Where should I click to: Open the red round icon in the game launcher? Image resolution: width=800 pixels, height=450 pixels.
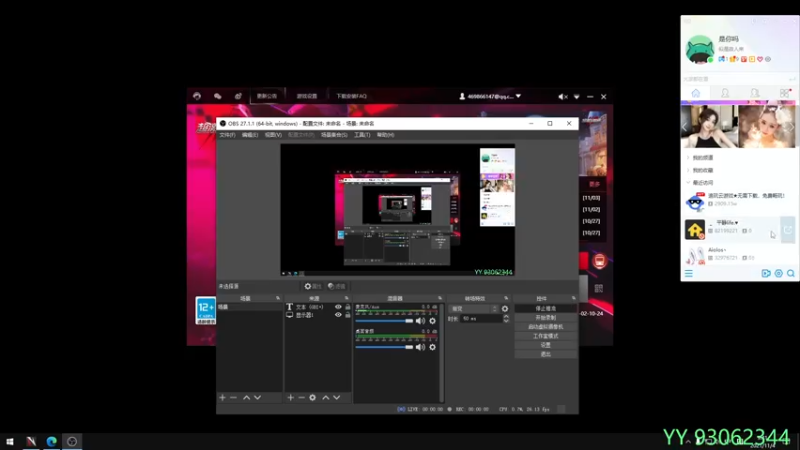(x=599, y=261)
